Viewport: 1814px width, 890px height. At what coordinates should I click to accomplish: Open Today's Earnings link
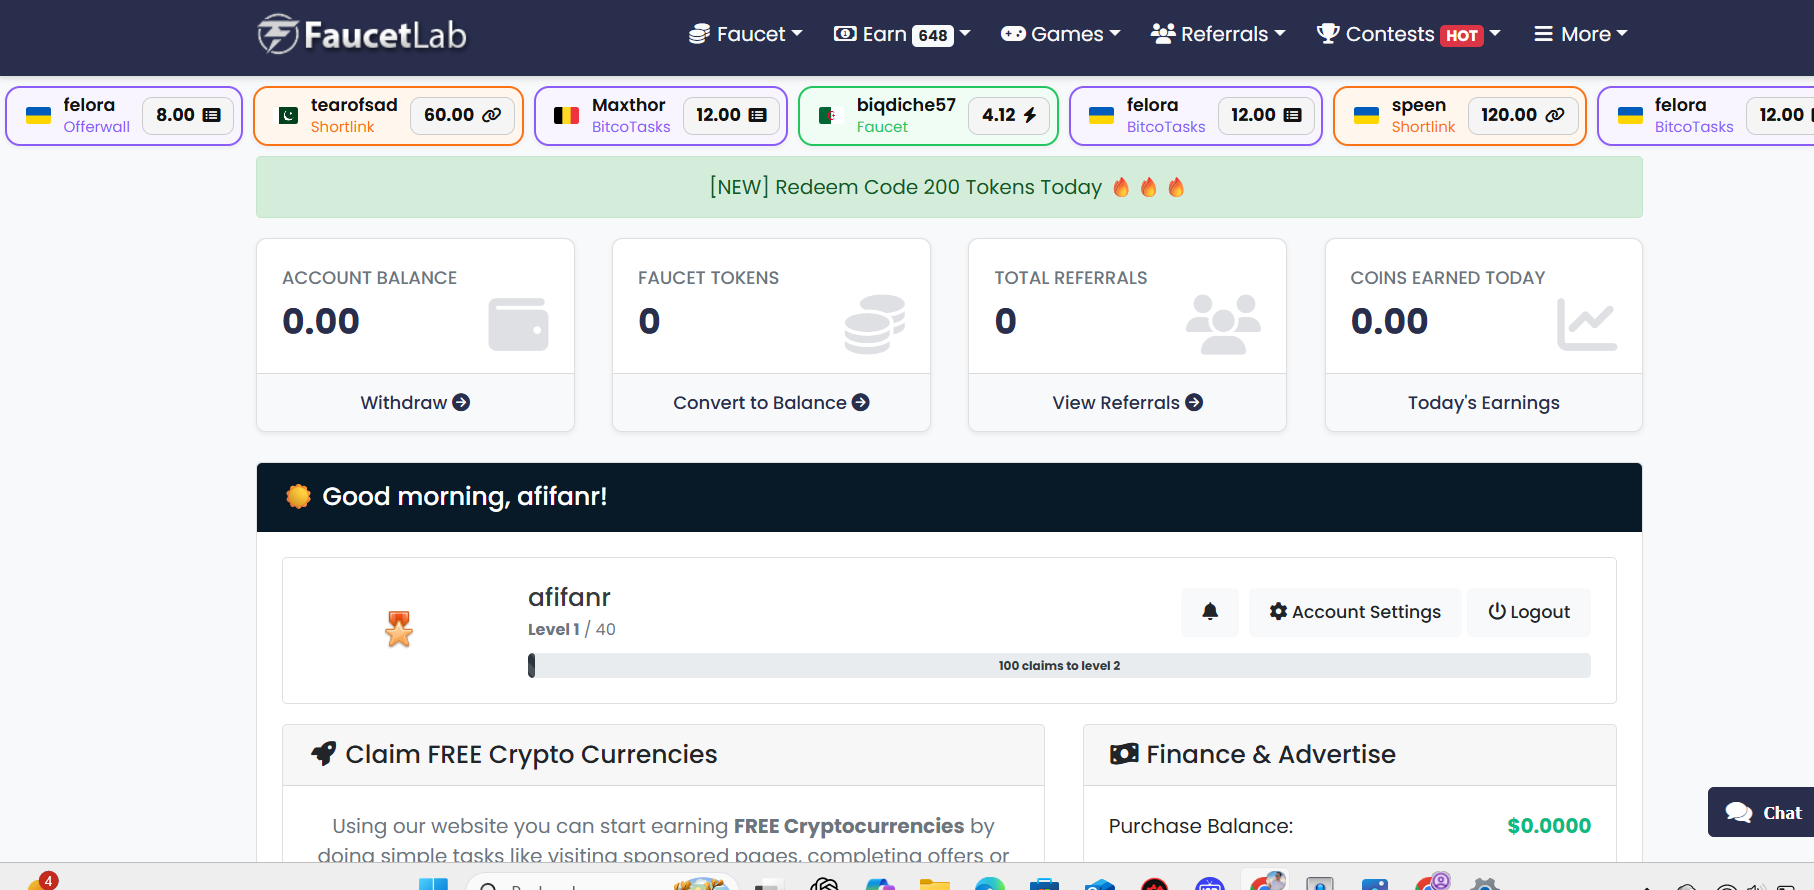point(1483,402)
